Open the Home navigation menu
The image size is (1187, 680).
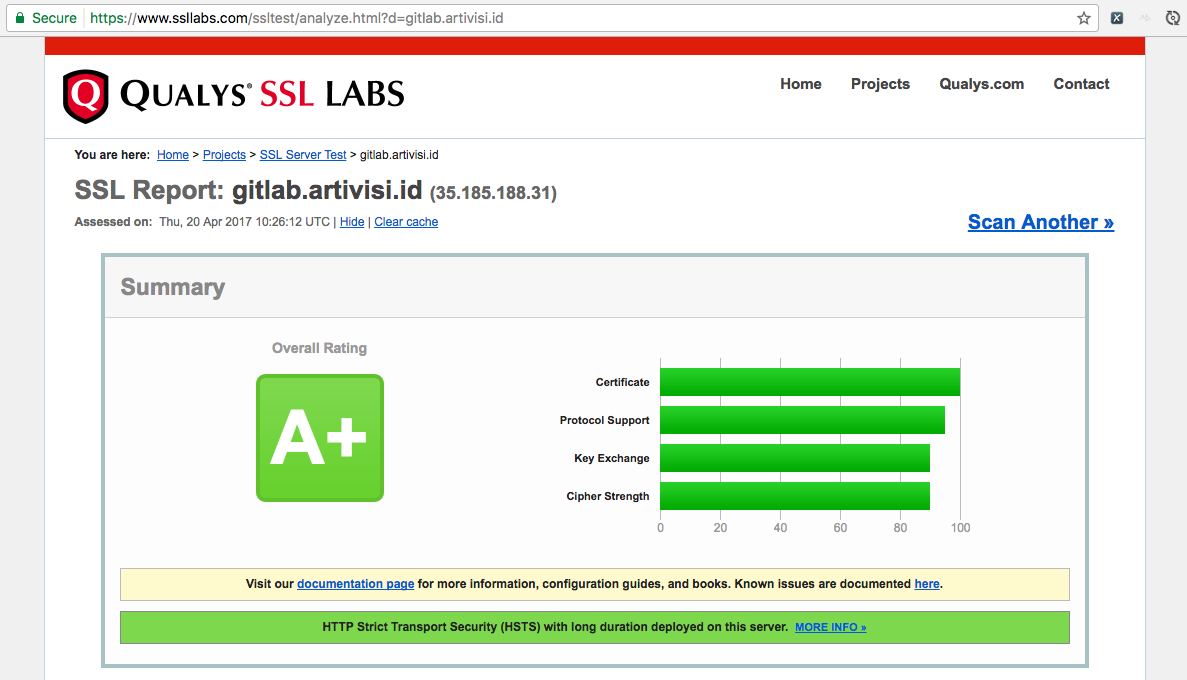coord(801,84)
